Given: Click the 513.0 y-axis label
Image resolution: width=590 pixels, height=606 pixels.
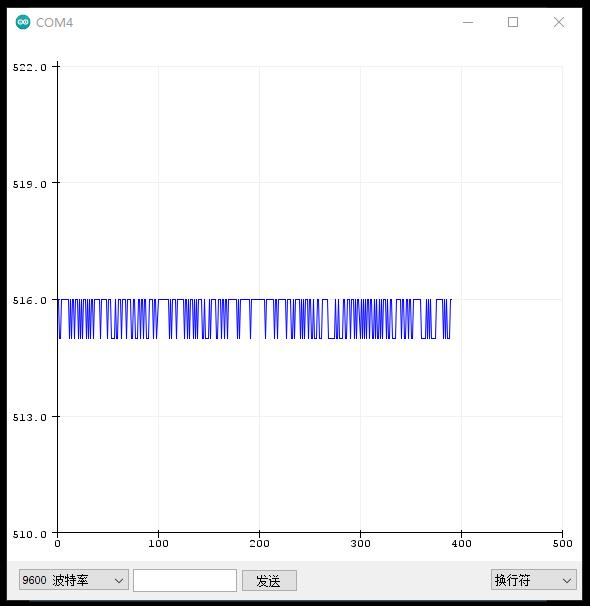Looking at the screenshot, I should pyautogui.click(x=29, y=417).
